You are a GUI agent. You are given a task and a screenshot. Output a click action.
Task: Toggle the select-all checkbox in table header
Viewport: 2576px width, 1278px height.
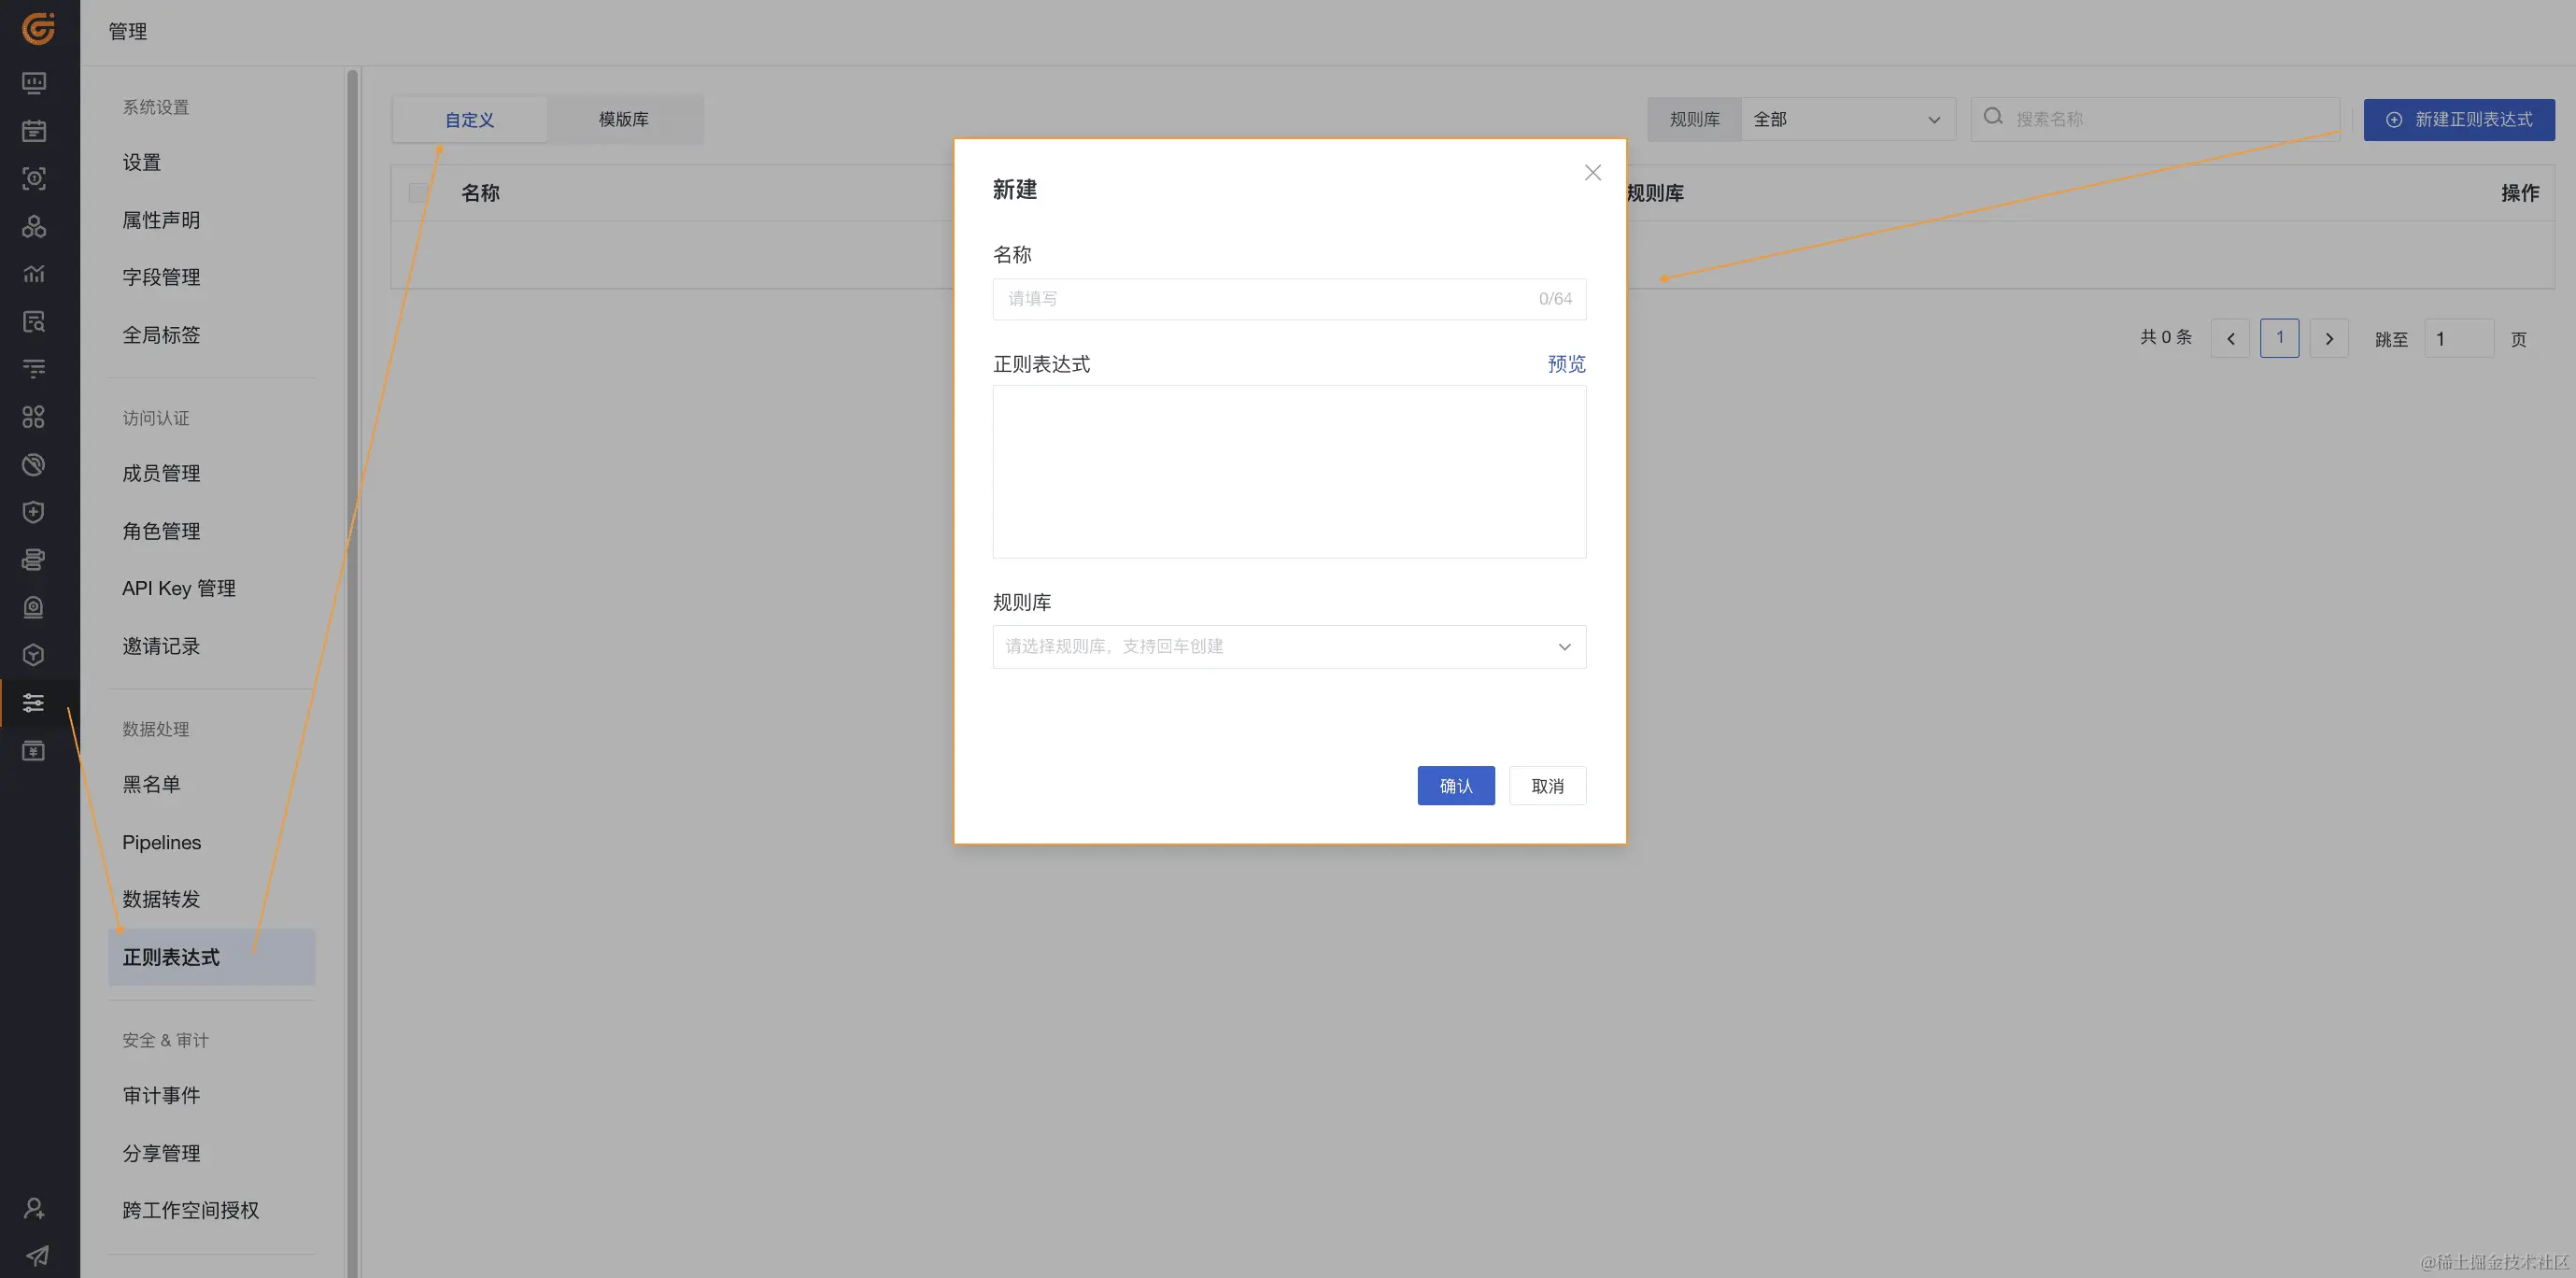(418, 192)
